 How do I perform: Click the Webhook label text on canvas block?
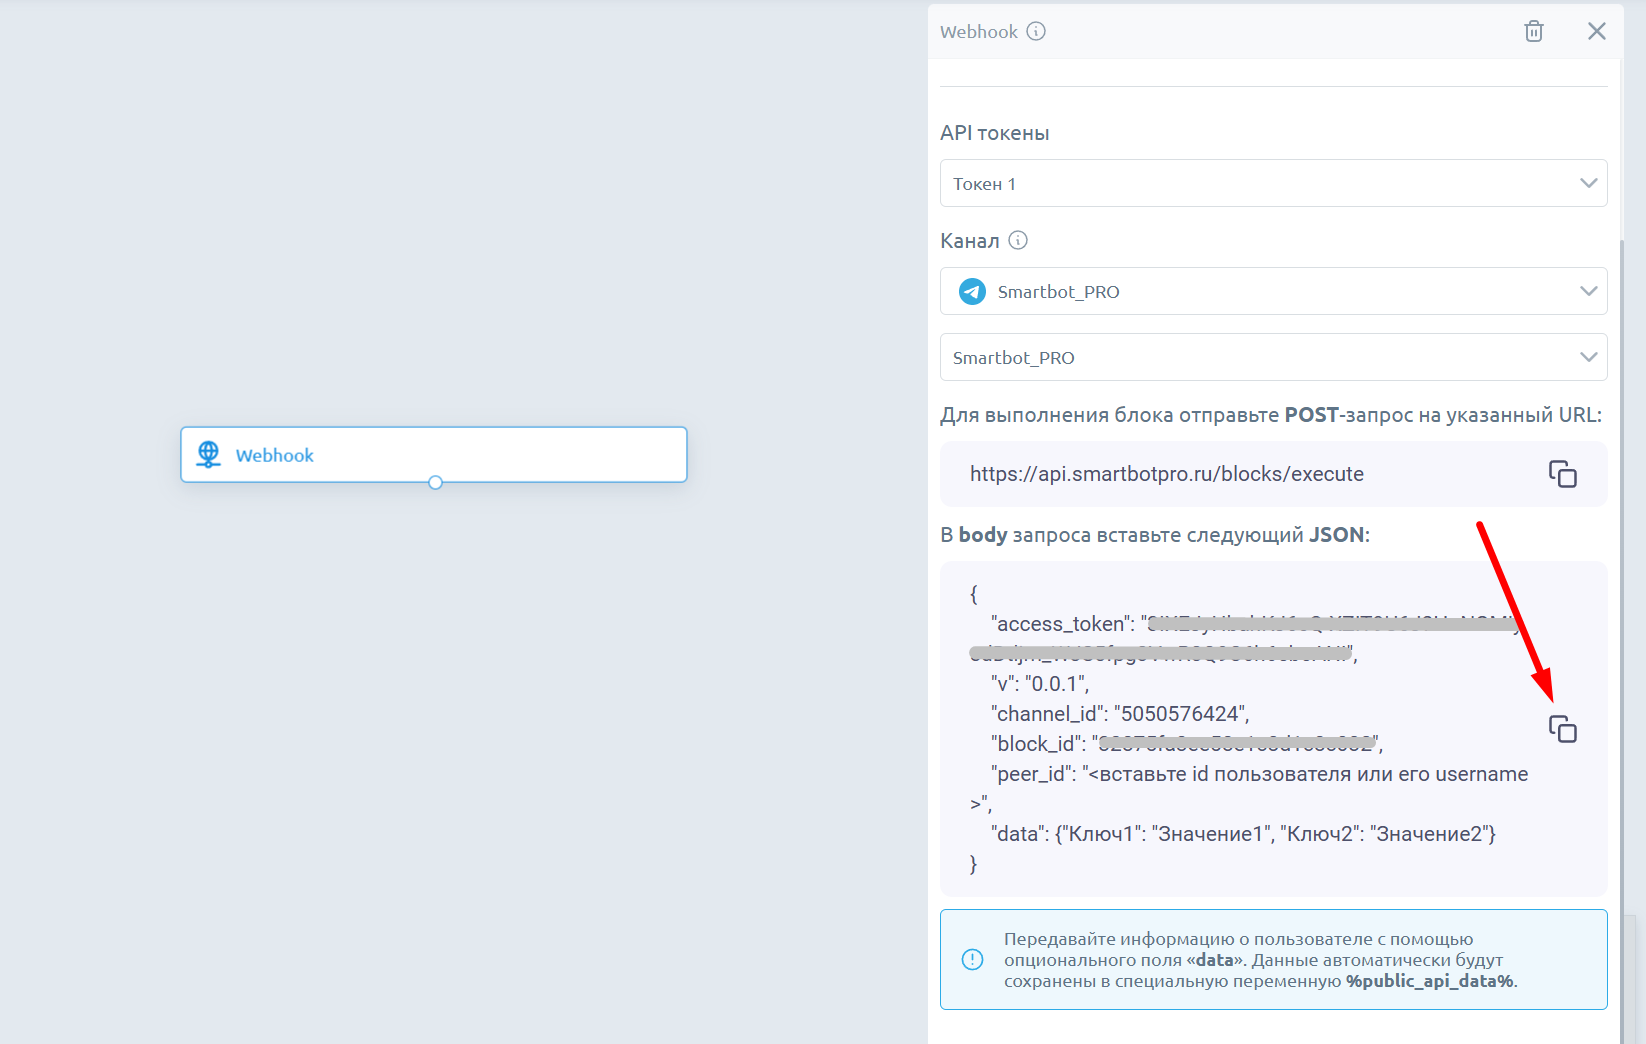pyautogui.click(x=274, y=455)
